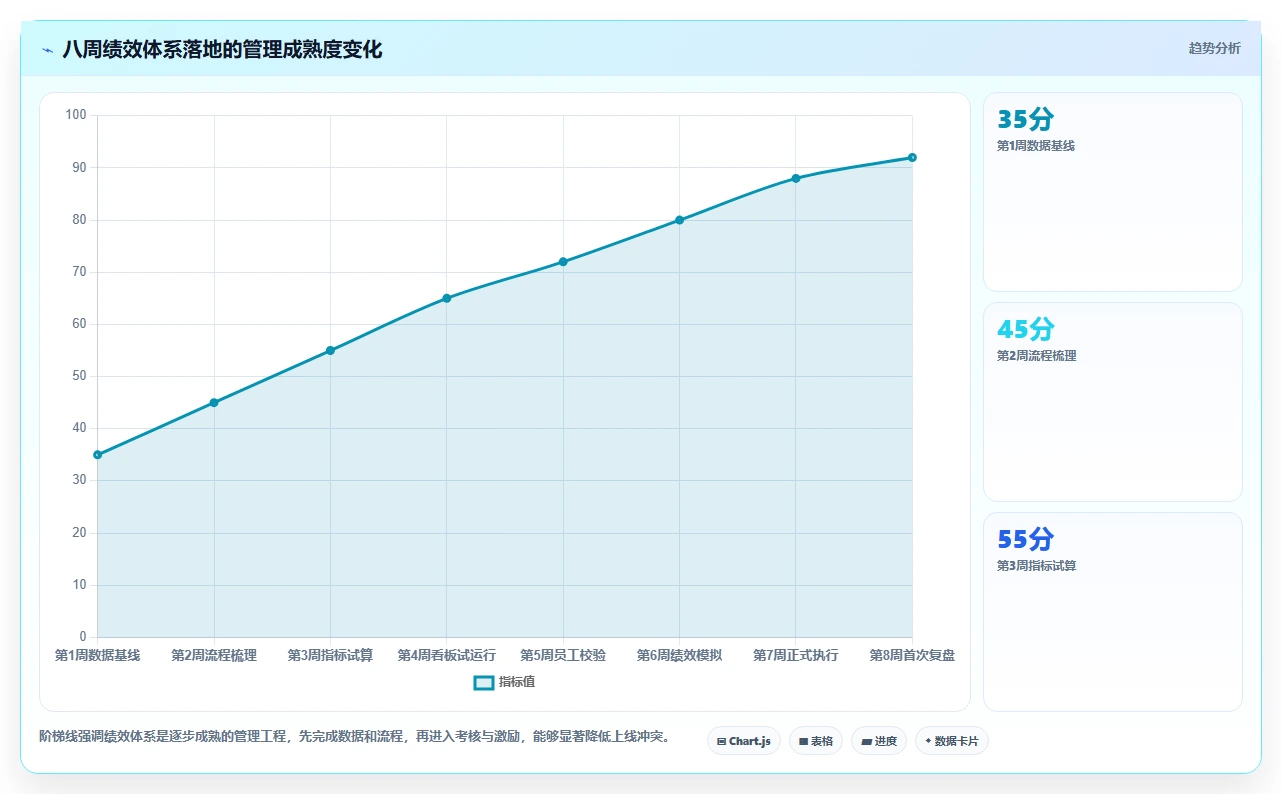Click the title 八周绩效体系落地的管理成熟度变化
Viewport: 1282px width, 794px height.
222,49
